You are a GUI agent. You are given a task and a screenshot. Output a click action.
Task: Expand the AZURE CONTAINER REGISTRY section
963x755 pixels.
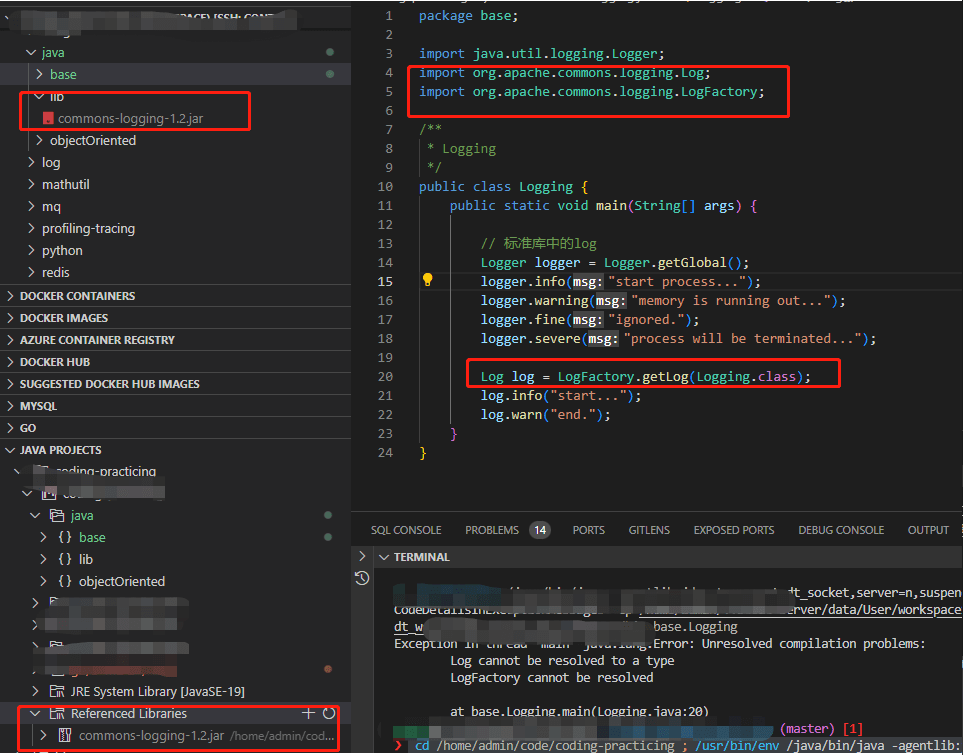[97, 340]
